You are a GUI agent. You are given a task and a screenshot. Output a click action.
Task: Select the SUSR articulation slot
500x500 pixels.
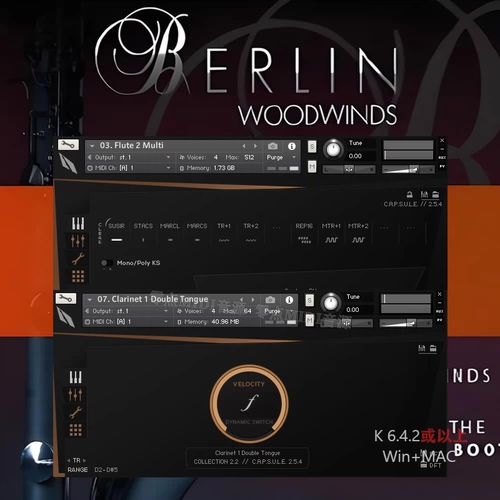tap(116, 232)
